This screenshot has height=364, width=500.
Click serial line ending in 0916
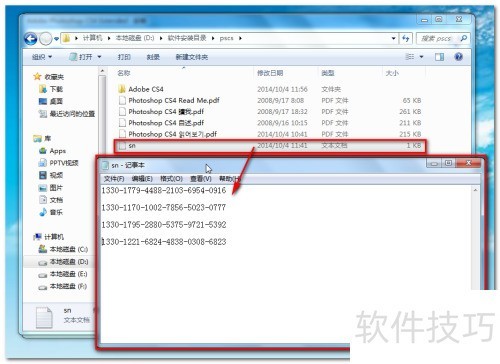pyautogui.click(x=164, y=190)
